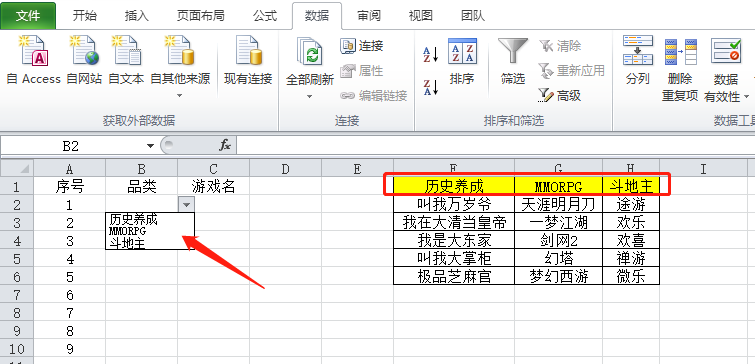Image resolution: width=755 pixels, height=364 pixels.
Task: Sort ascending A to Z
Action: pyautogui.click(x=430, y=54)
